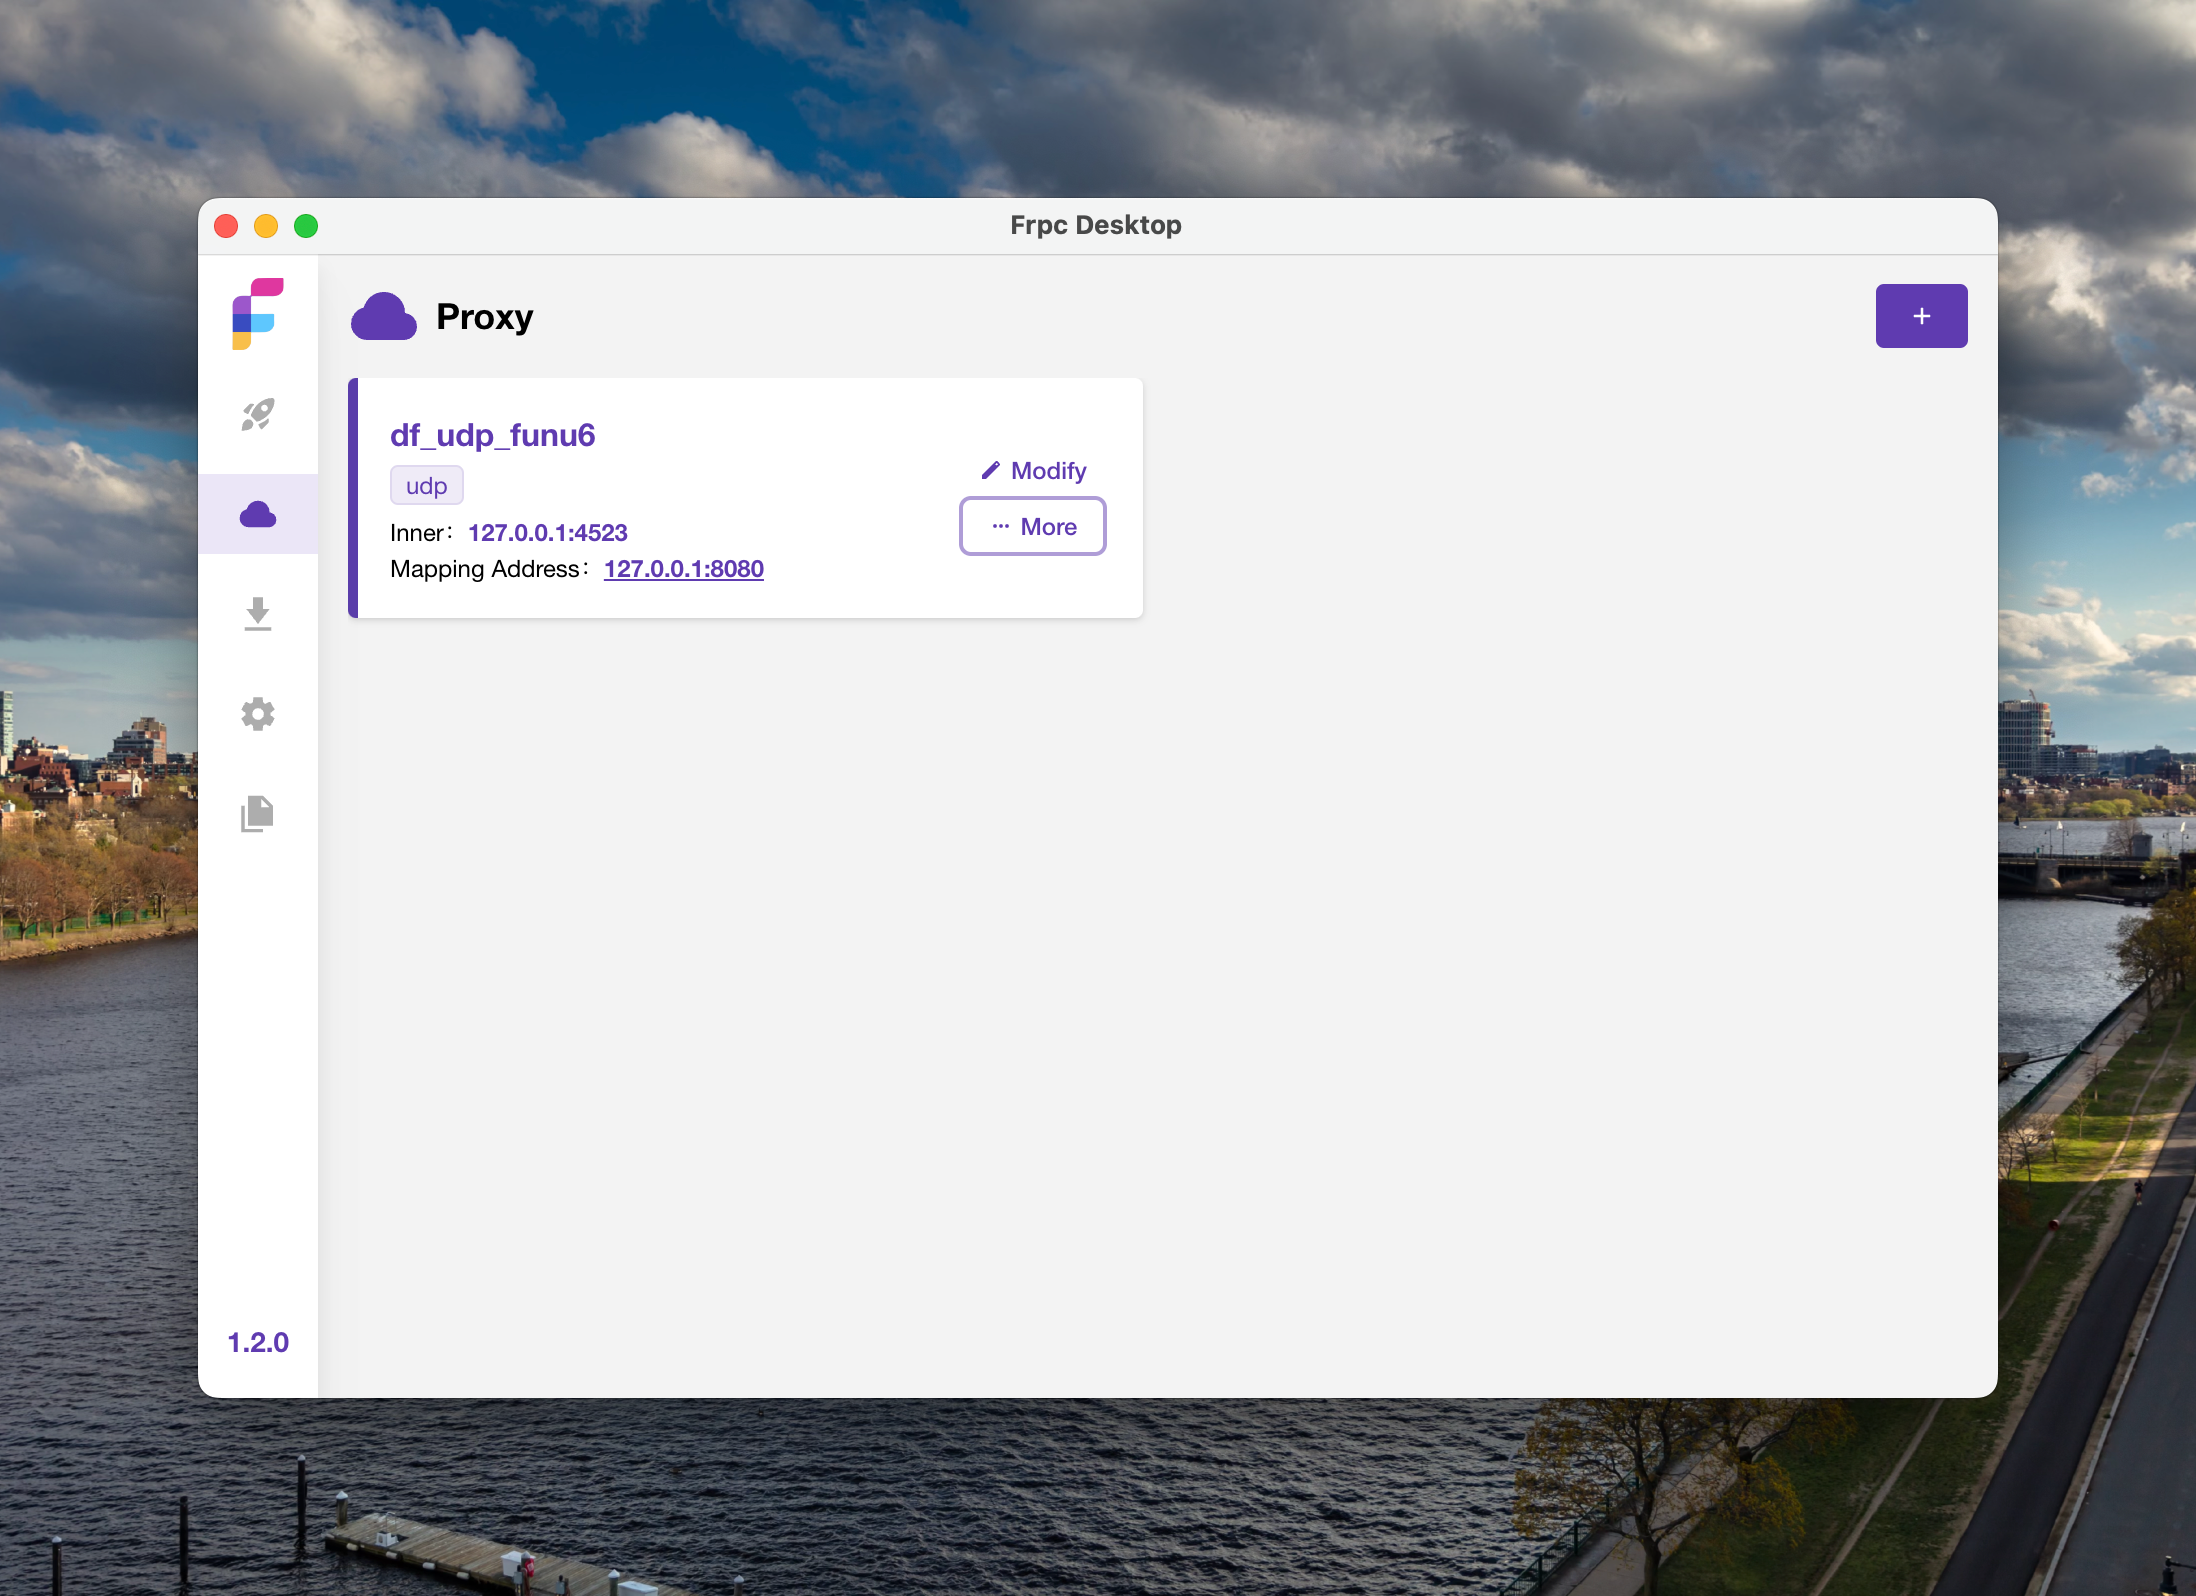Open the logs file icon in sidebar

tap(257, 813)
